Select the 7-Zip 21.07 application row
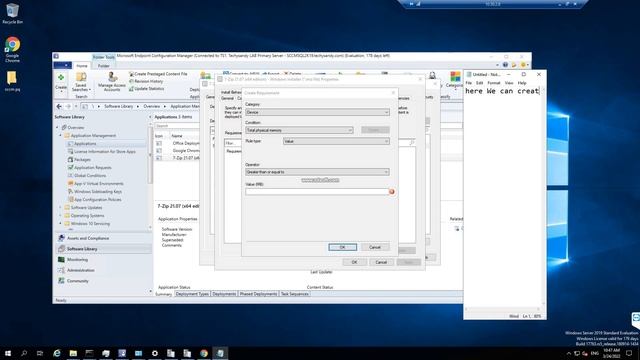Image resolution: width=640 pixels, height=360 pixels. [178, 158]
